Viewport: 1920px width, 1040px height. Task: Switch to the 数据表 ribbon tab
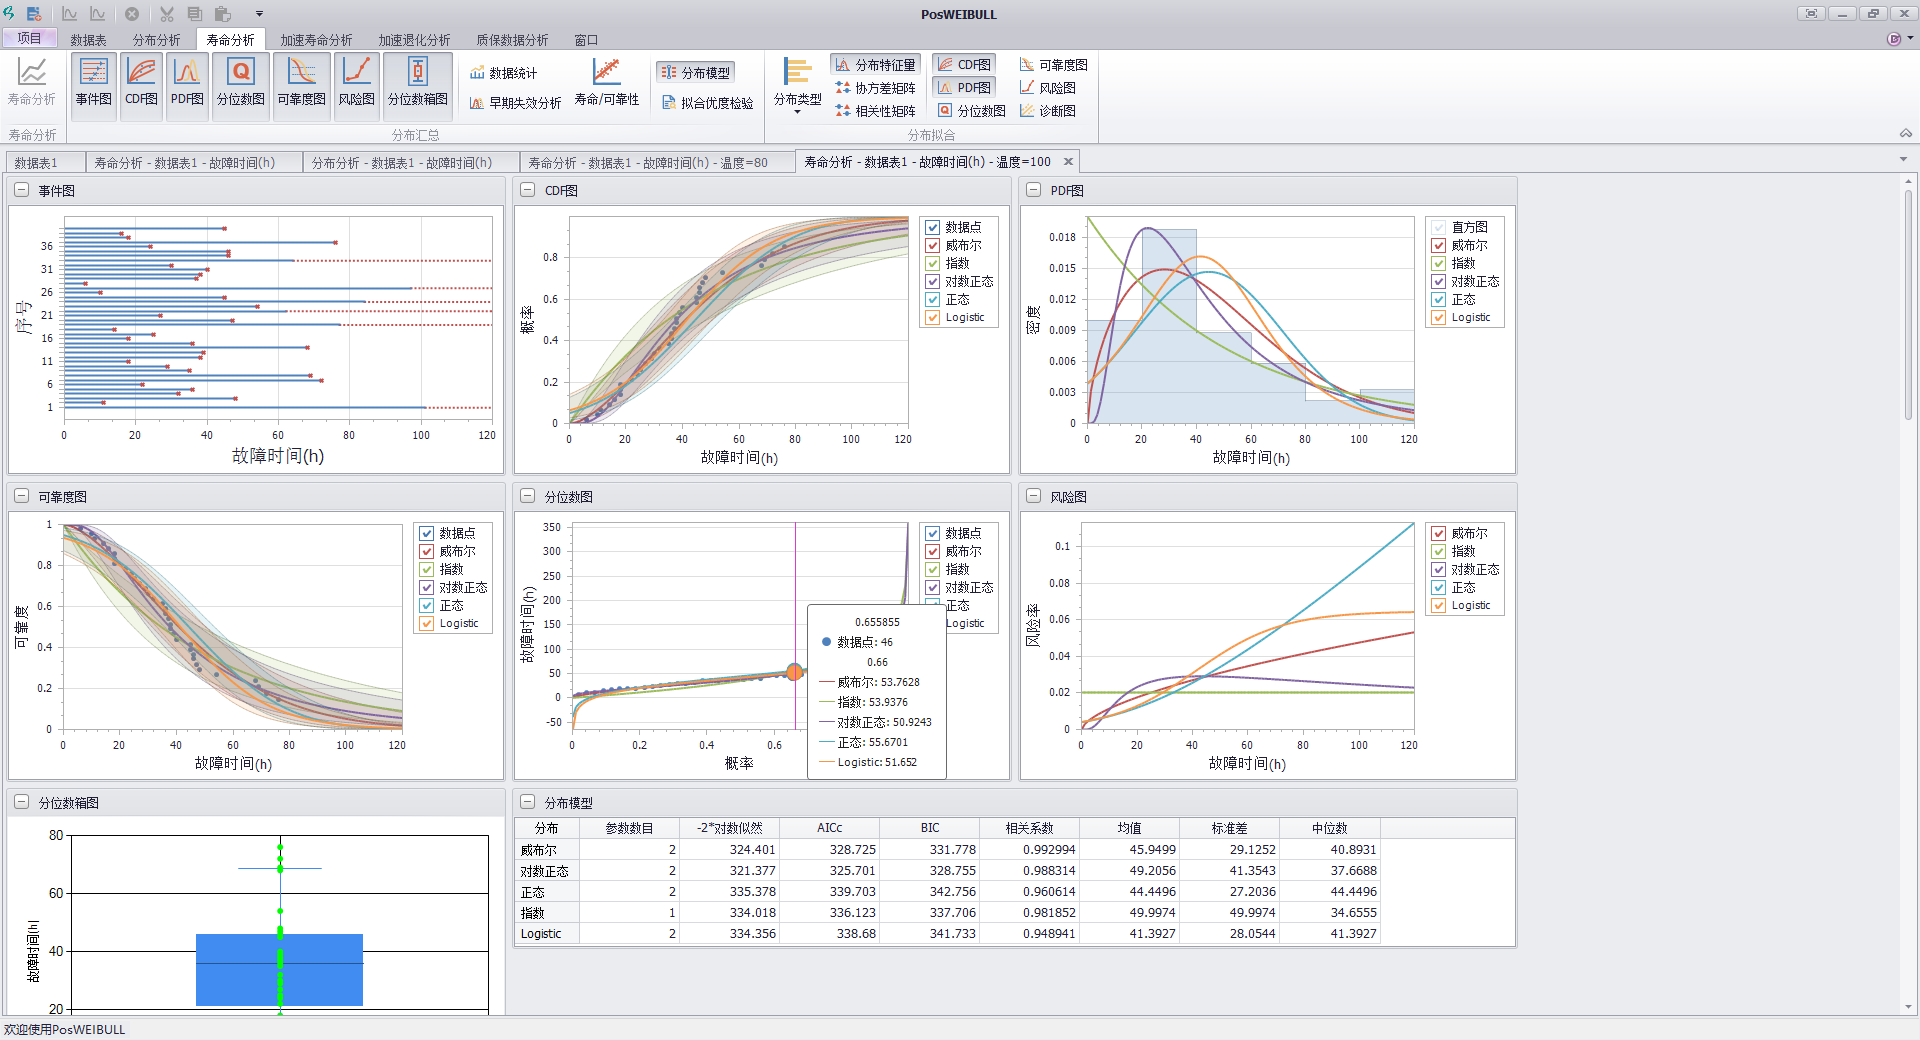(x=89, y=40)
